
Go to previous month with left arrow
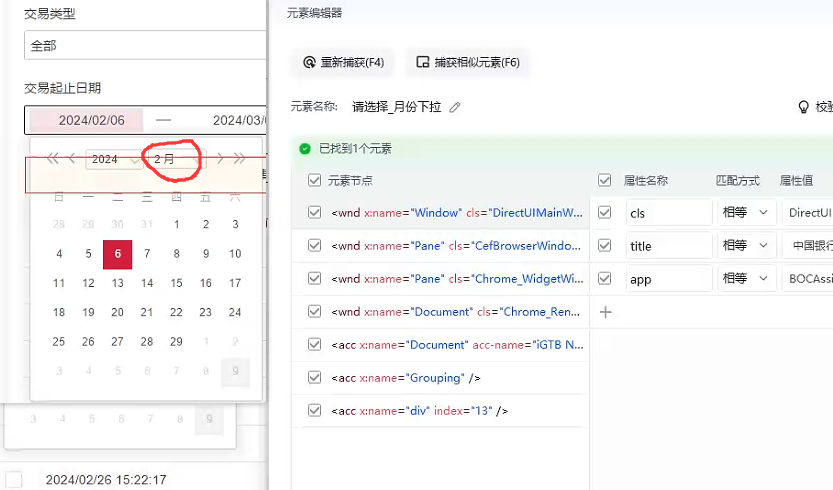click(x=74, y=158)
